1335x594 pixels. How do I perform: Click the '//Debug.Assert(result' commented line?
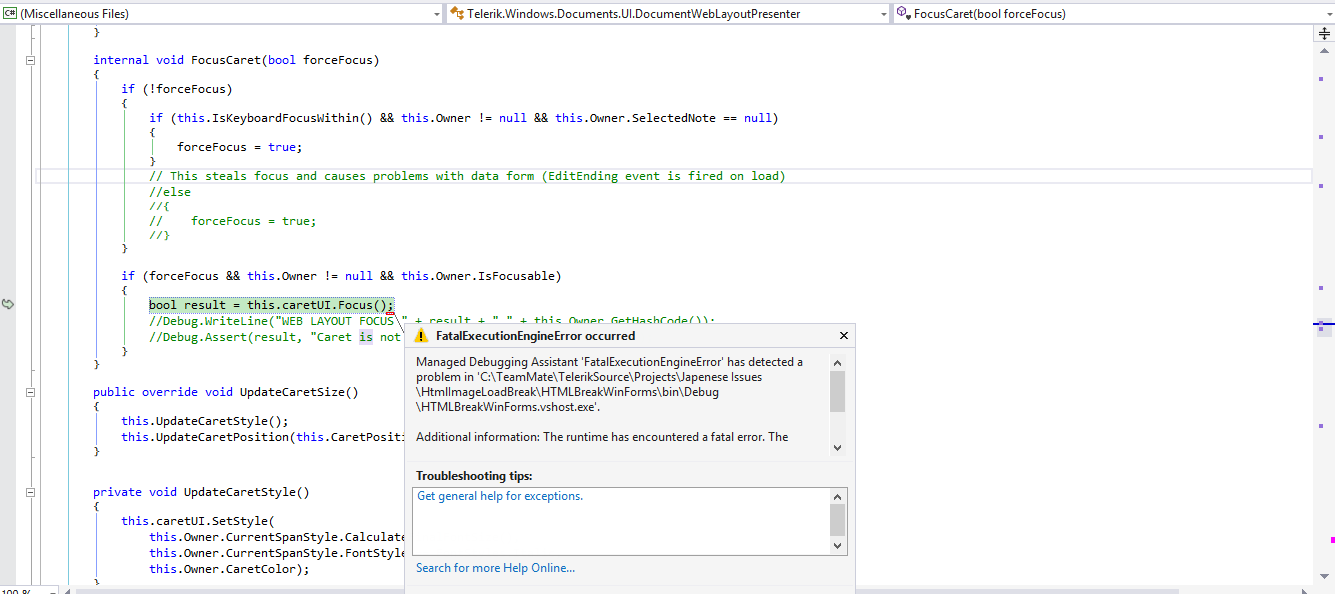[x=275, y=337]
